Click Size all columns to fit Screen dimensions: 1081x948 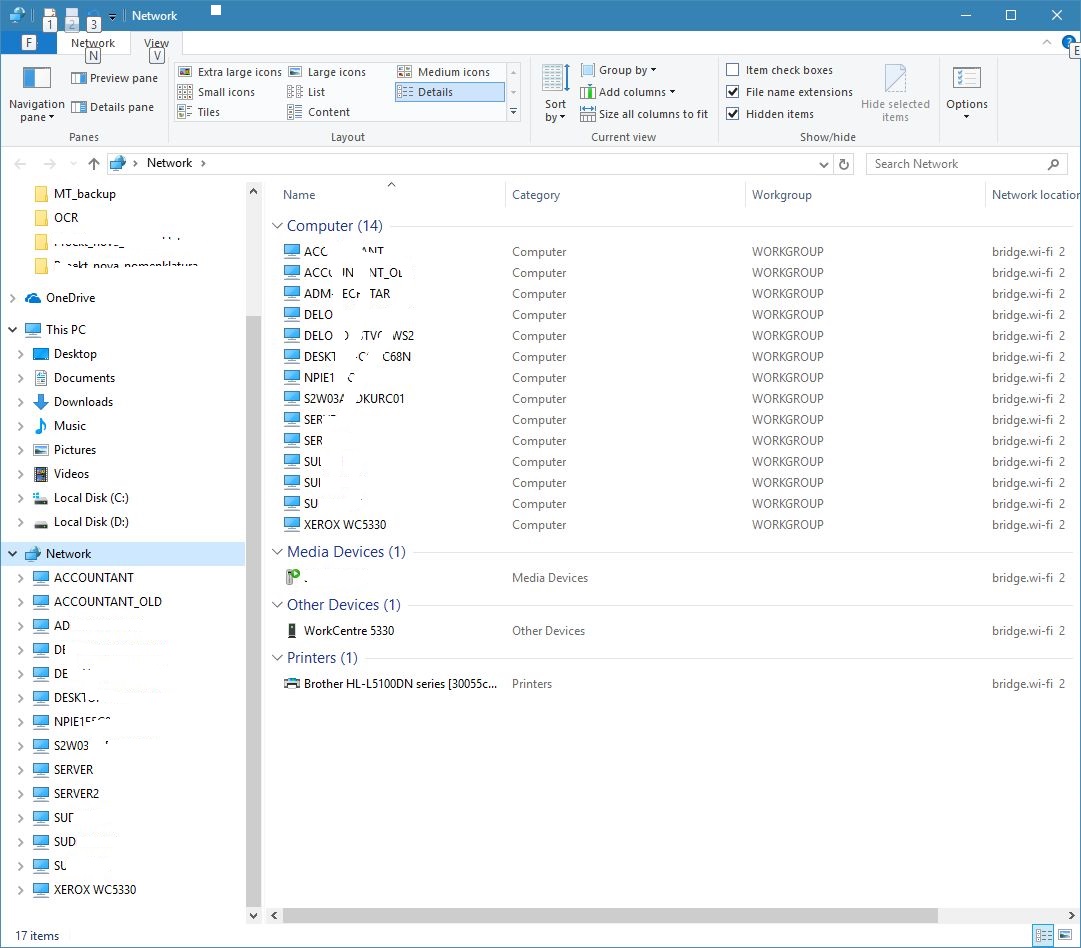644,114
